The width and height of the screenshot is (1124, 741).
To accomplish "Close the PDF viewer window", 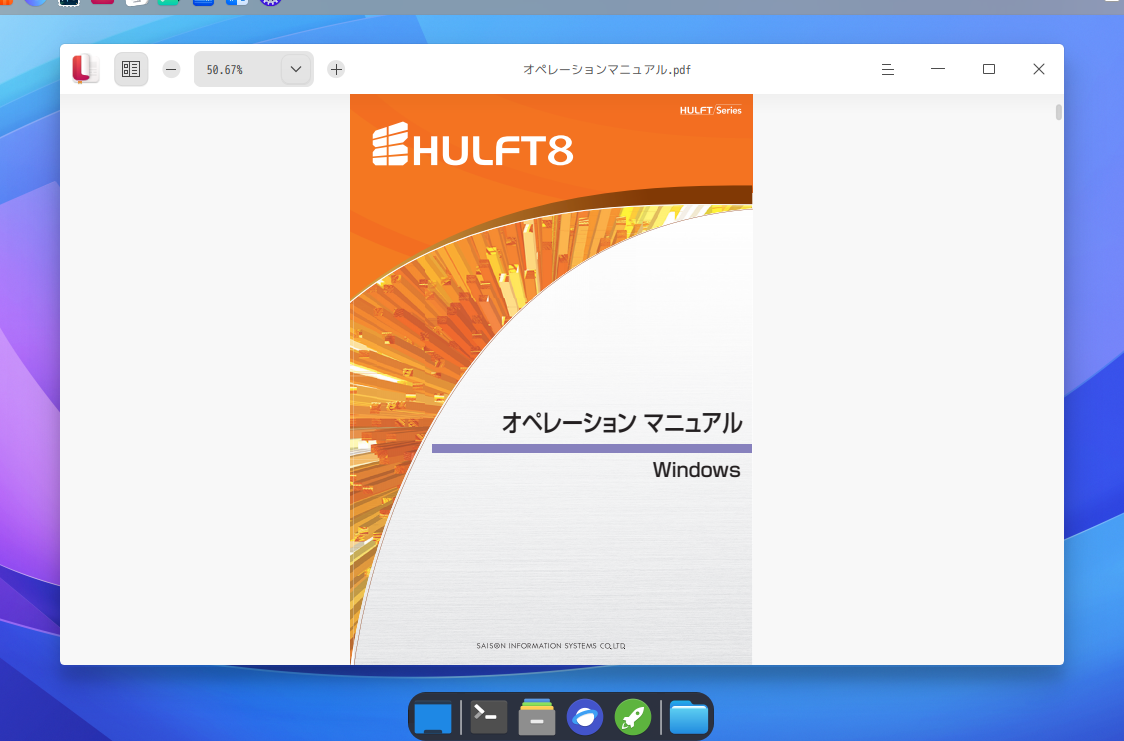I will [1039, 69].
